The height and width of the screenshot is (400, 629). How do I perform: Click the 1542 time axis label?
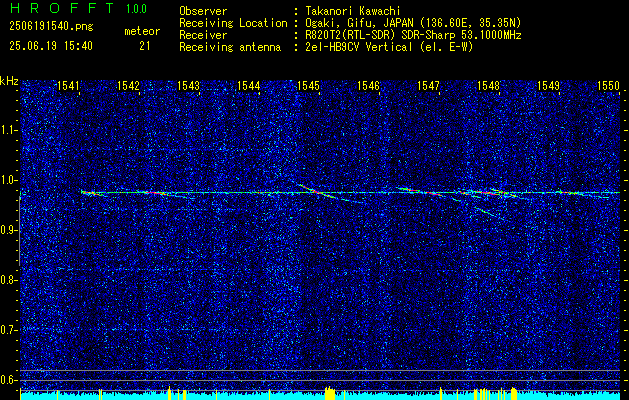tap(128, 85)
